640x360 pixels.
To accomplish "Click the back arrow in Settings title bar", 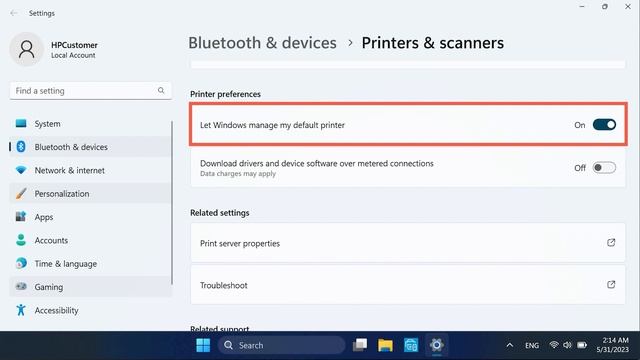I will coord(14,13).
